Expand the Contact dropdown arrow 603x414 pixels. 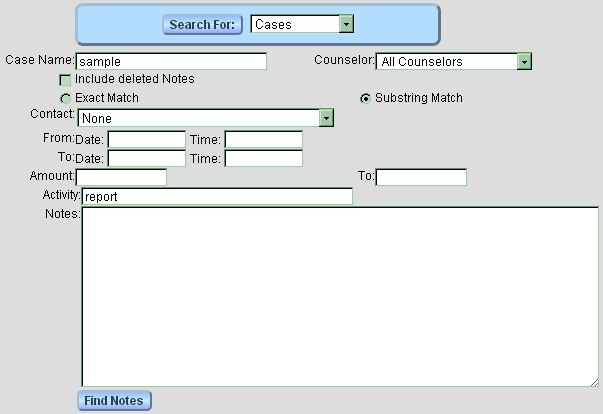click(325, 118)
